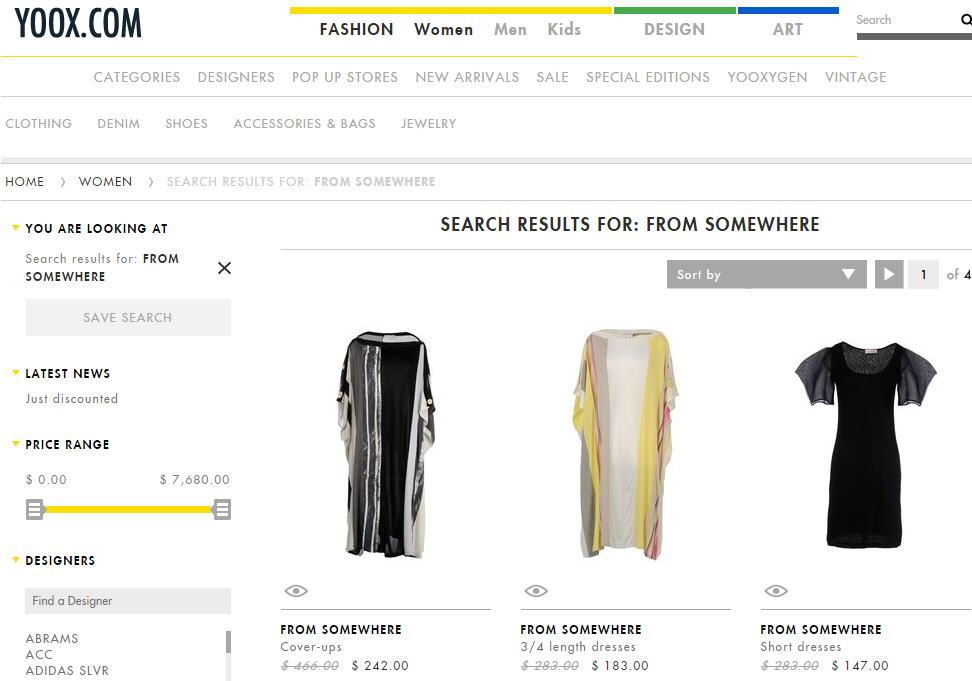Select the CLOTHING category
972x681 pixels.
pyautogui.click(x=38, y=123)
